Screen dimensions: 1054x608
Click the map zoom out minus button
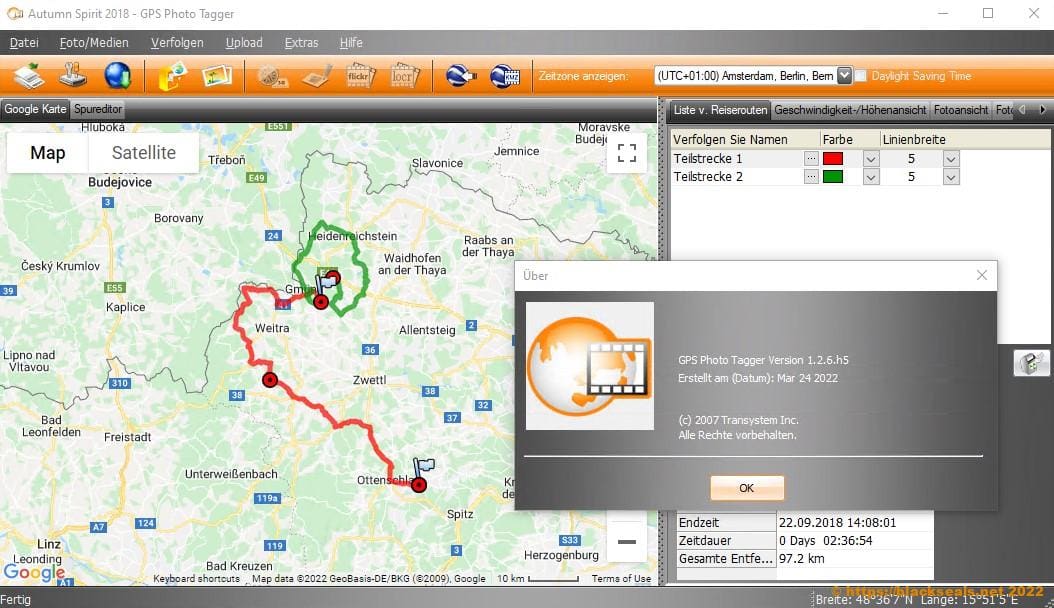click(x=627, y=541)
